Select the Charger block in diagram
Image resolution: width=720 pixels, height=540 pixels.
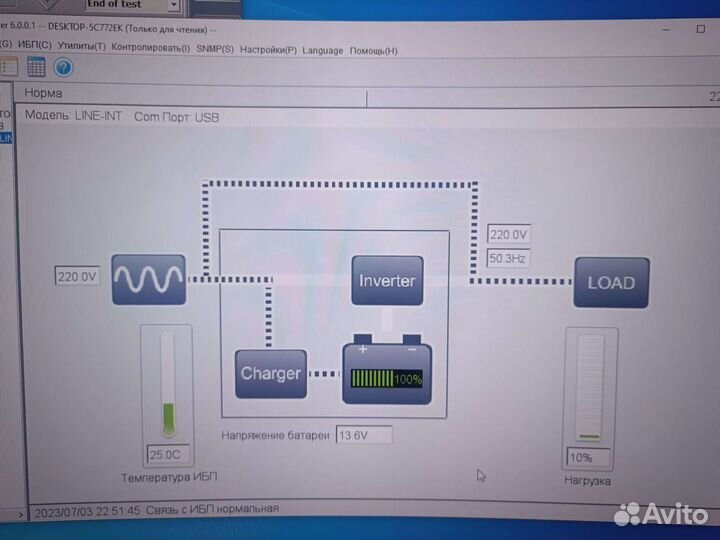270,374
